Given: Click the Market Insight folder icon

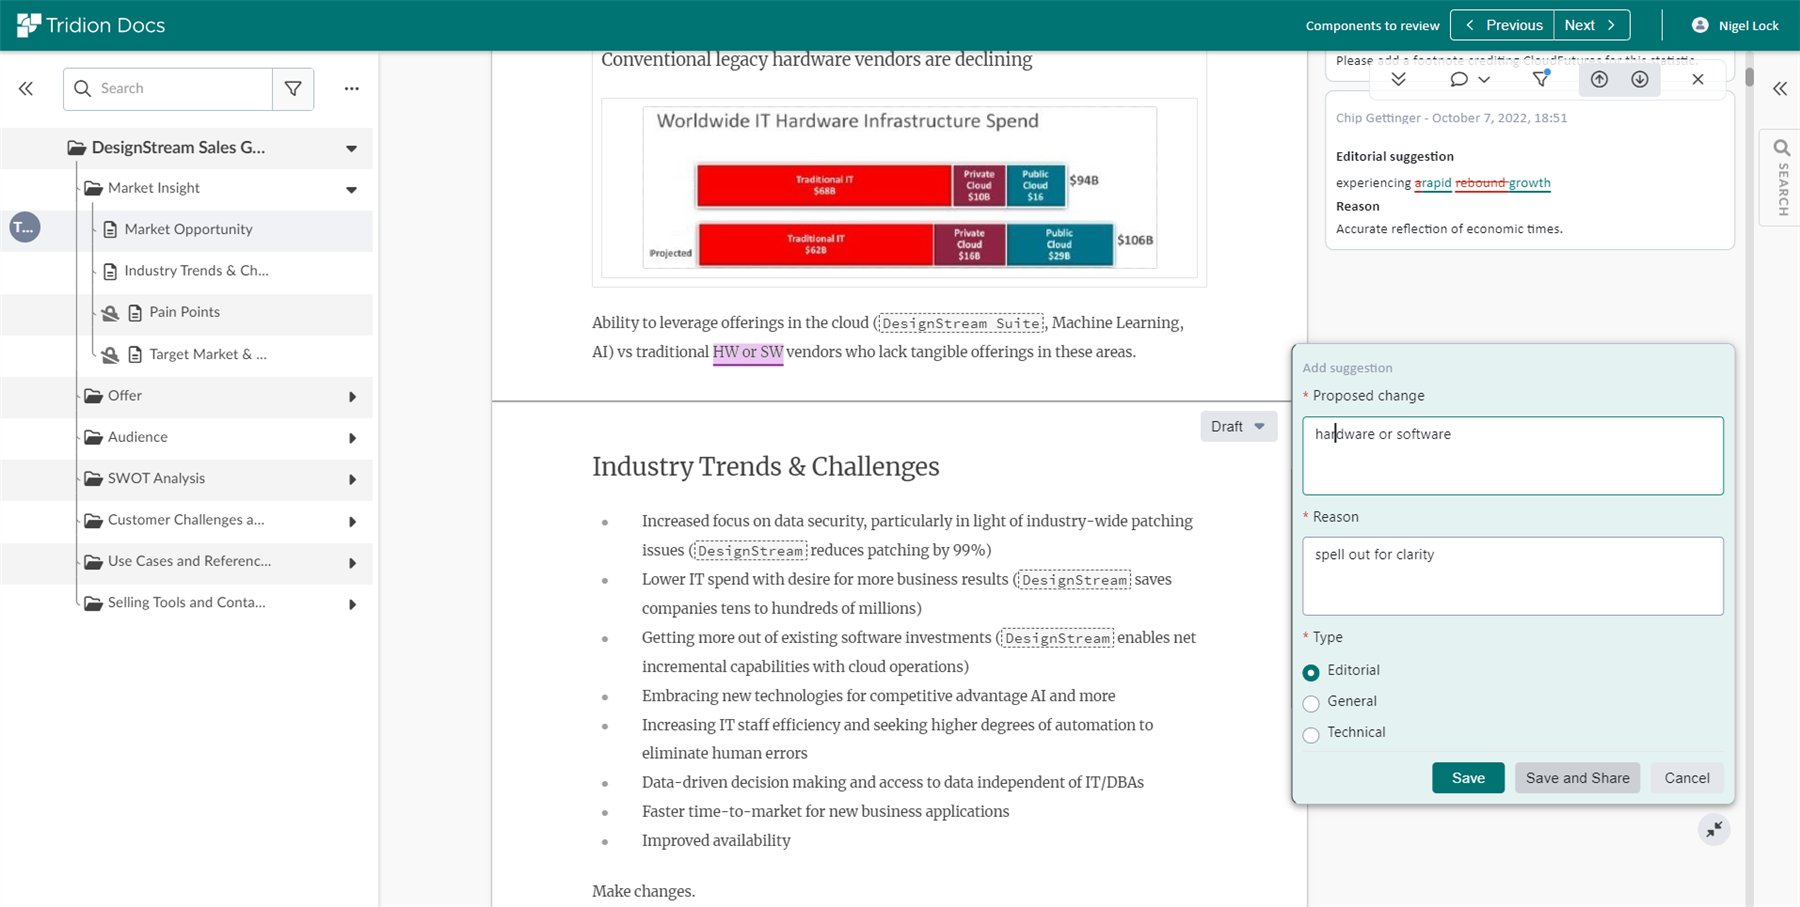Looking at the screenshot, I should [x=93, y=188].
